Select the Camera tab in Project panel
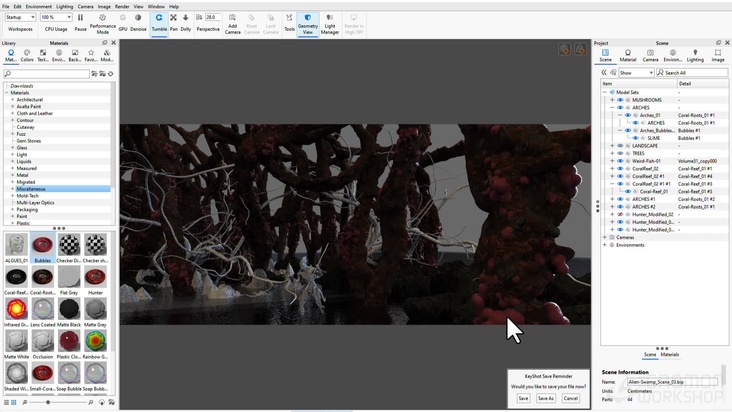Image resolution: width=732 pixels, height=412 pixels. [650, 56]
